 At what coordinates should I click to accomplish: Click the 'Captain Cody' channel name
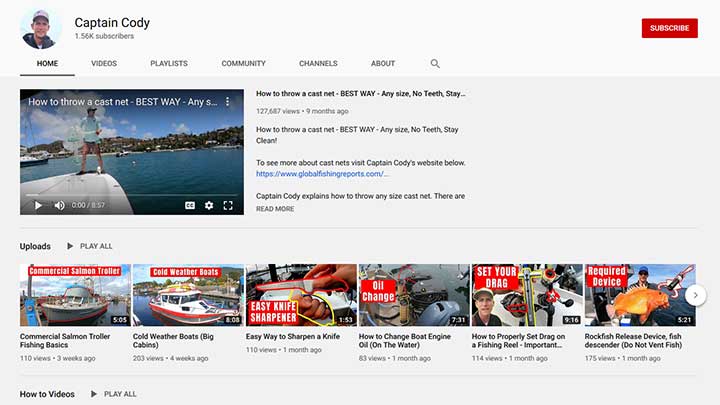(112, 22)
